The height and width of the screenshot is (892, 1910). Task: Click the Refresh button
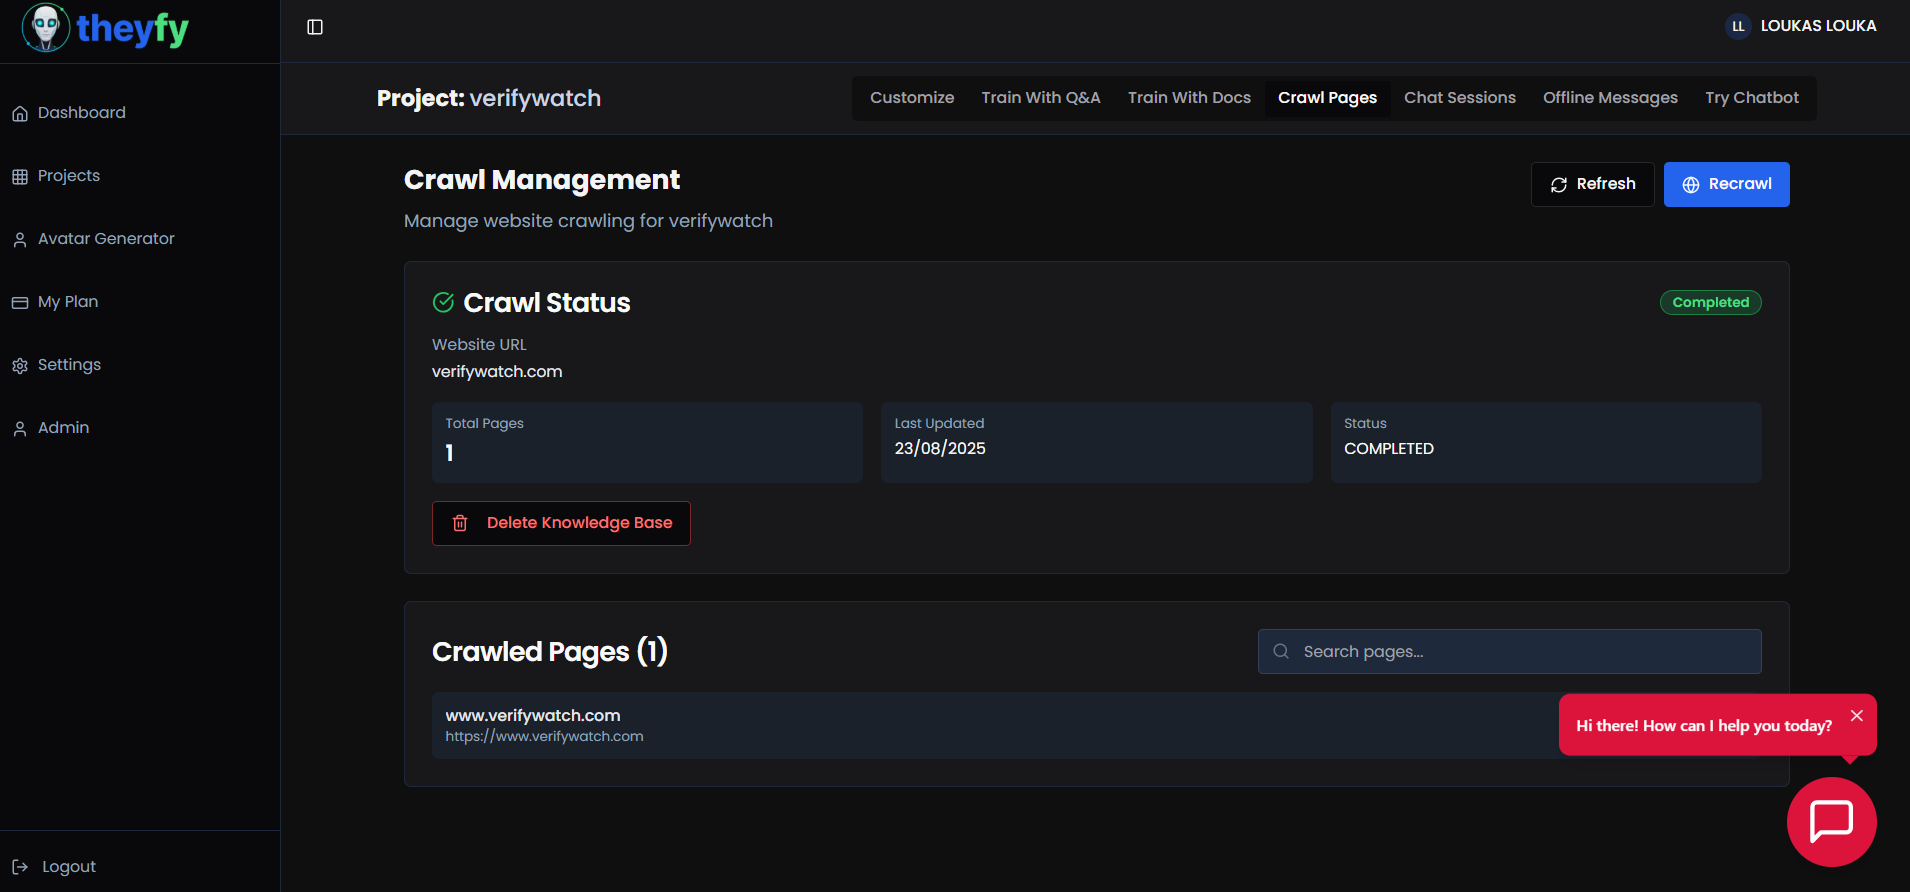pyautogui.click(x=1593, y=184)
